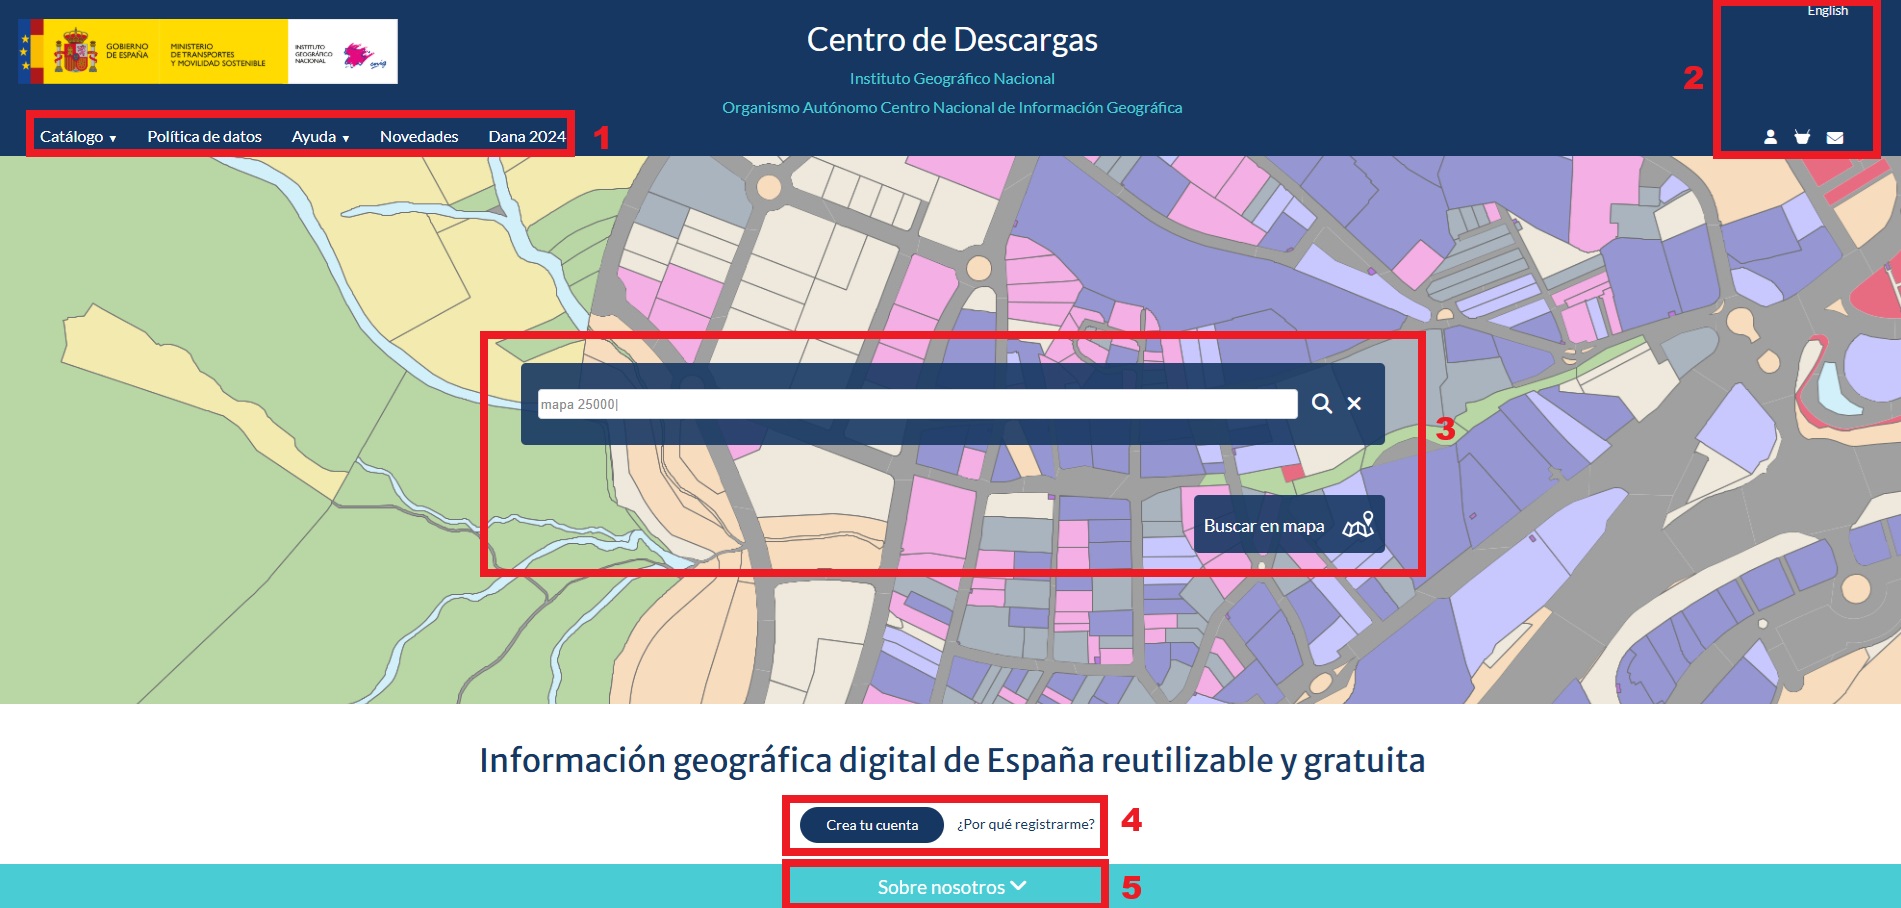Open the ¿Por qué registrarme? link
Screen dimensions: 1901x908
(x=1025, y=825)
